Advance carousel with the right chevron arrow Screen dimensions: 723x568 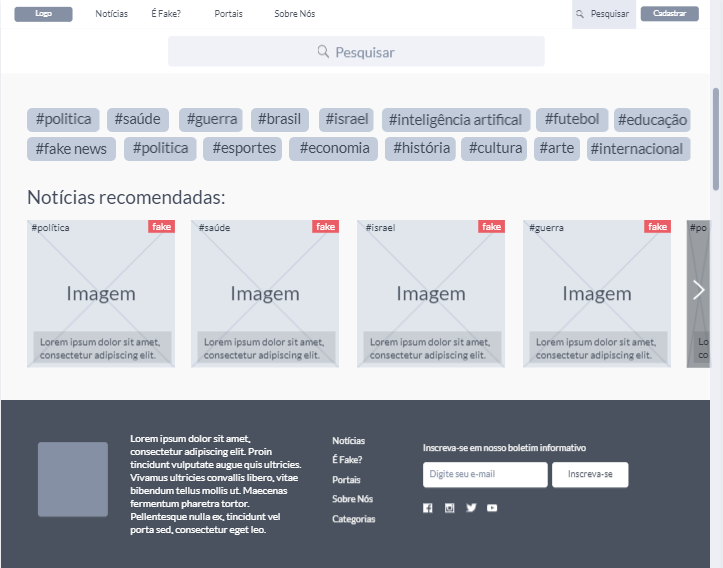point(699,290)
